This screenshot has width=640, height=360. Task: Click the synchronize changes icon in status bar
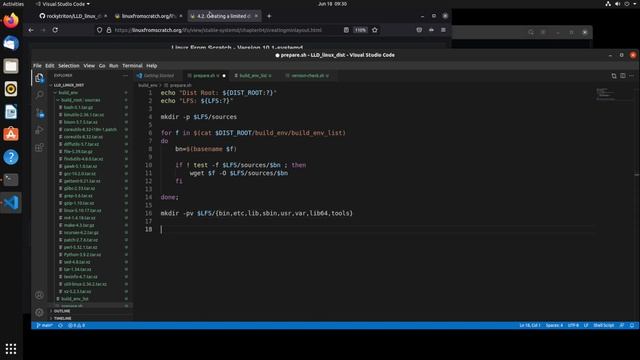[x=60, y=325]
